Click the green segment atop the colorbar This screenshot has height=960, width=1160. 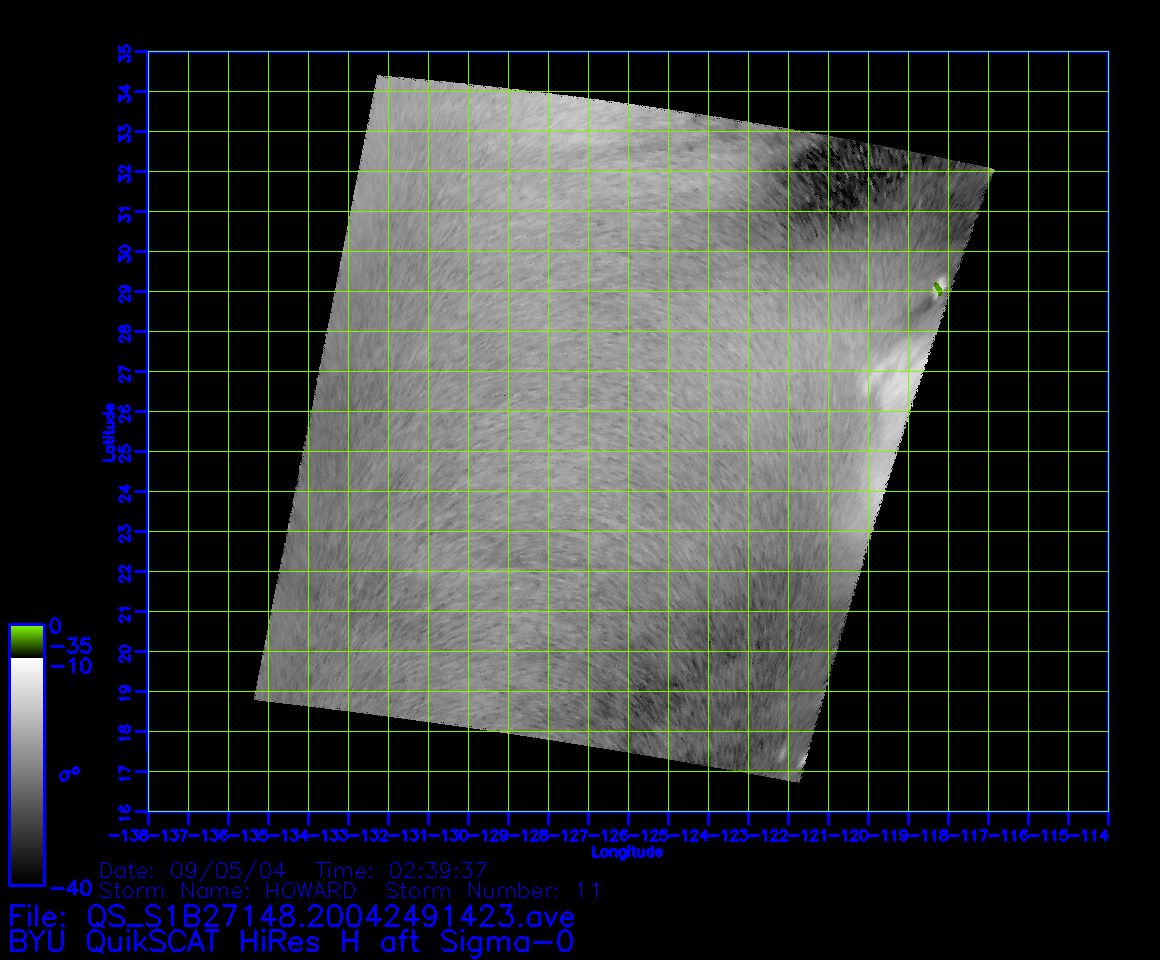pyautogui.click(x=26, y=641)
